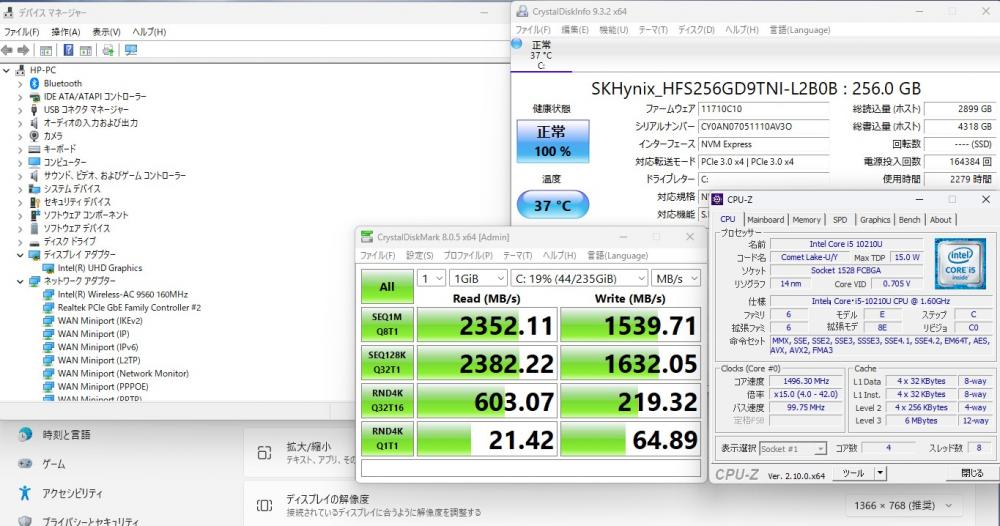Screen dimensions: 1000x526
Task: Click the Update driver icon in Device Manager toolbar
Action: [108, 50]
